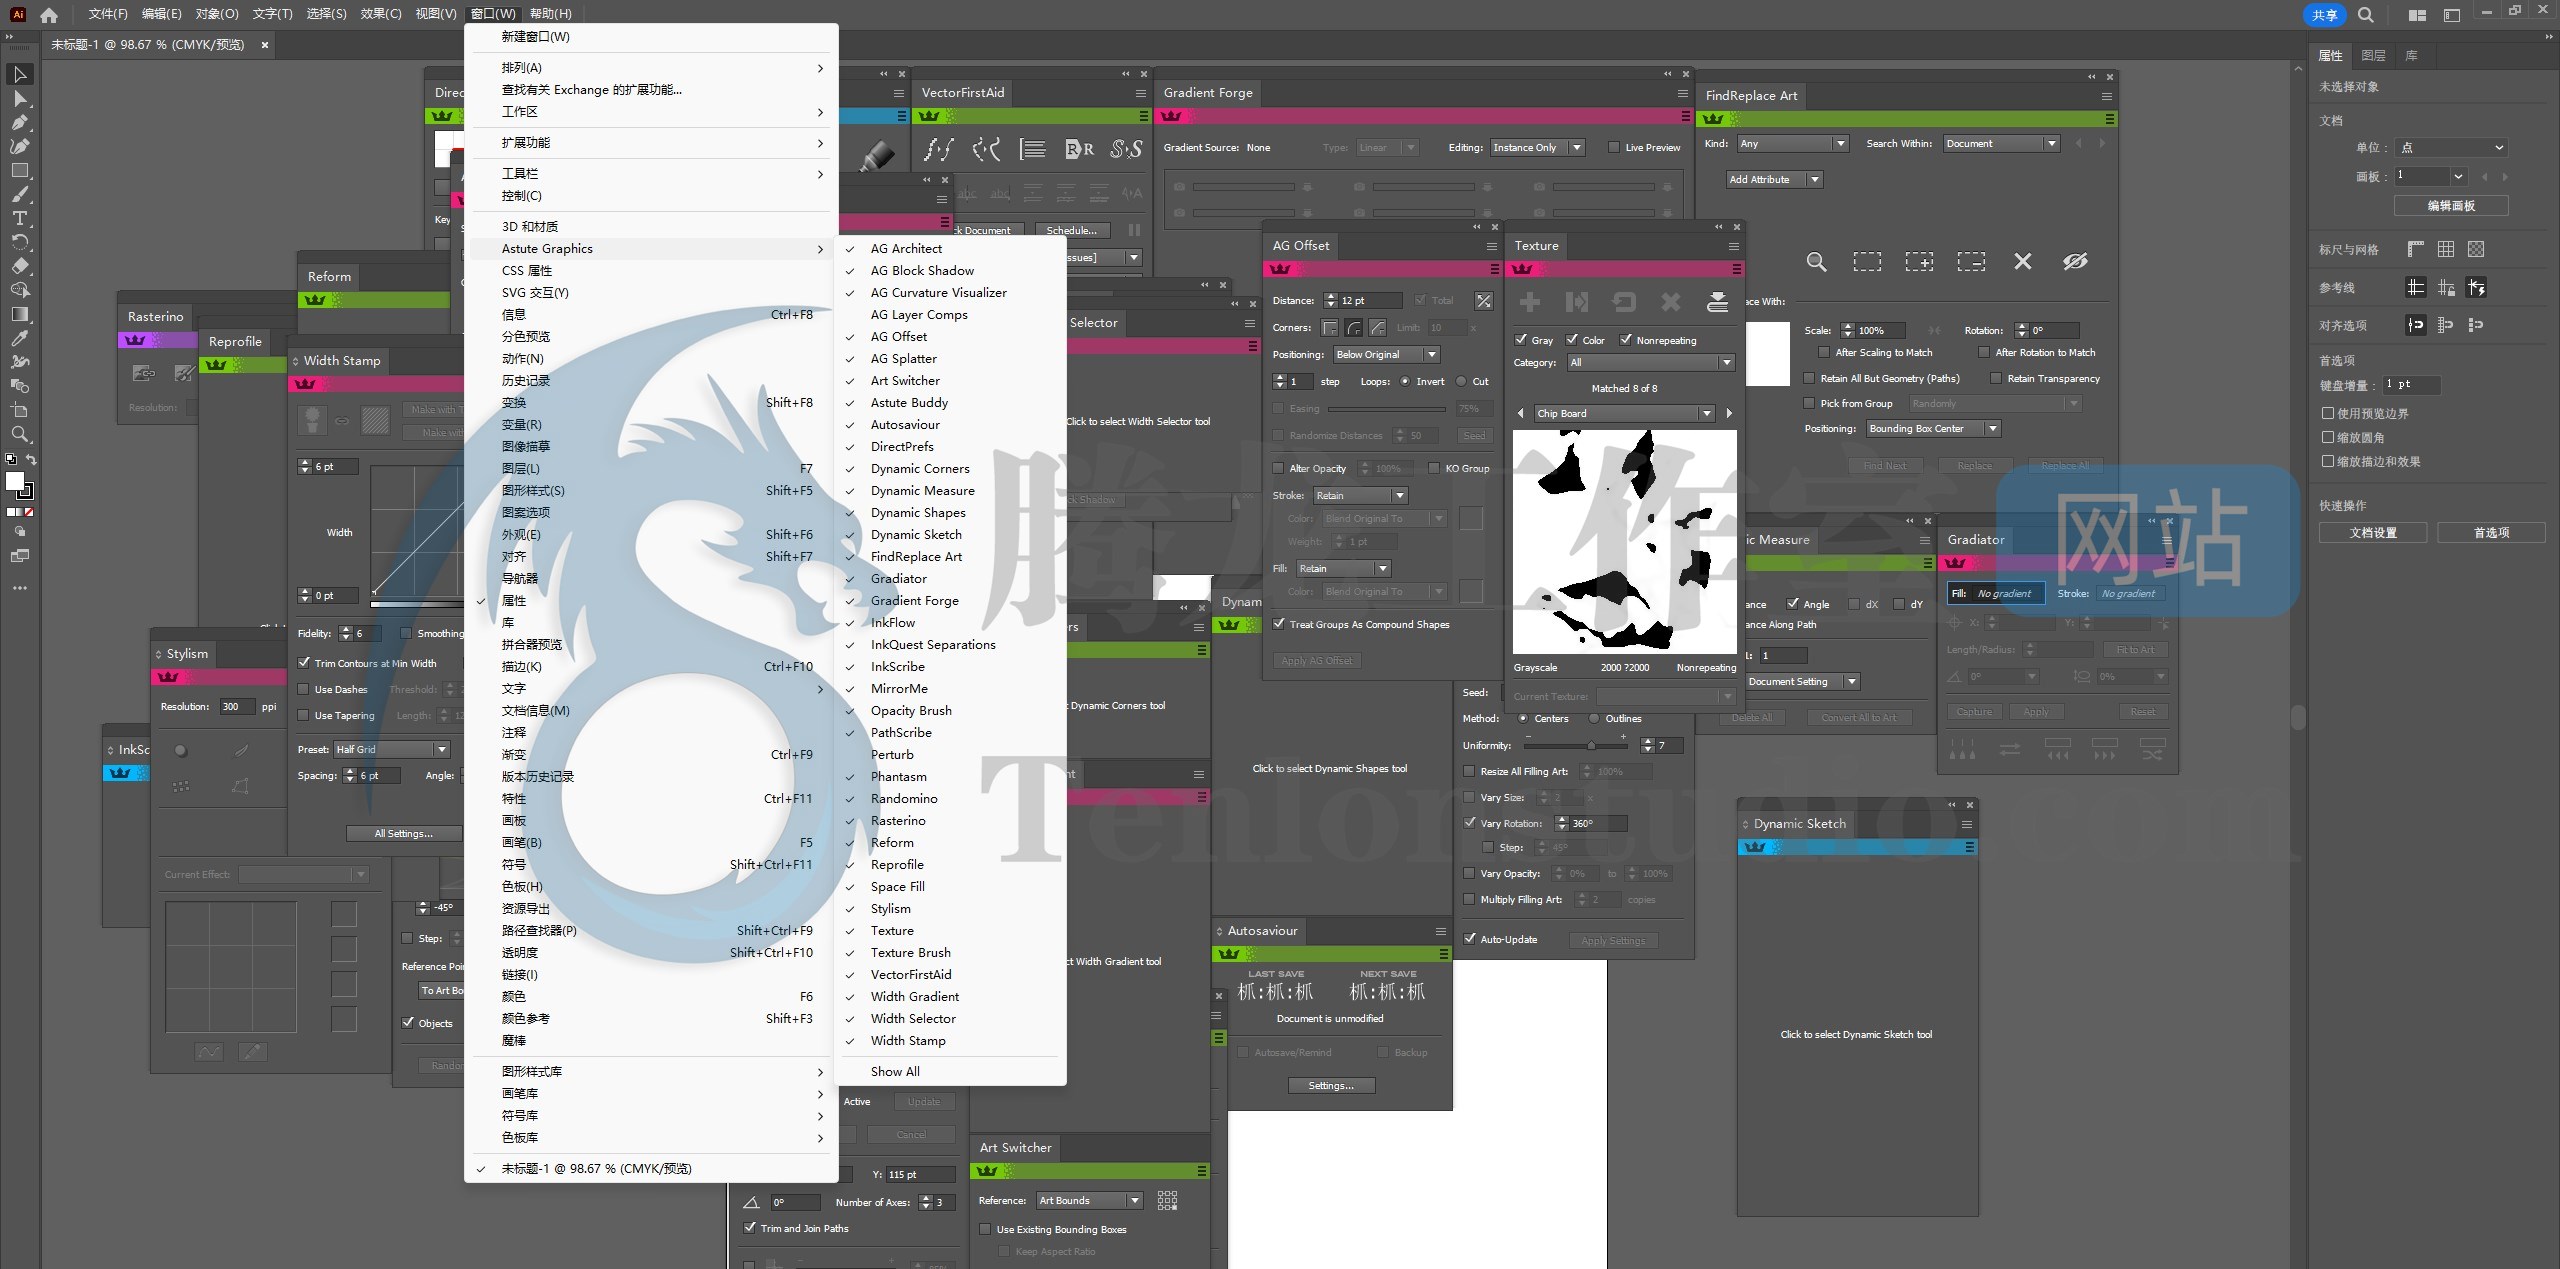Enable Retain Transparency checkbox
Viewport: 2560px width, 1269px height.
click(1995, 379)
